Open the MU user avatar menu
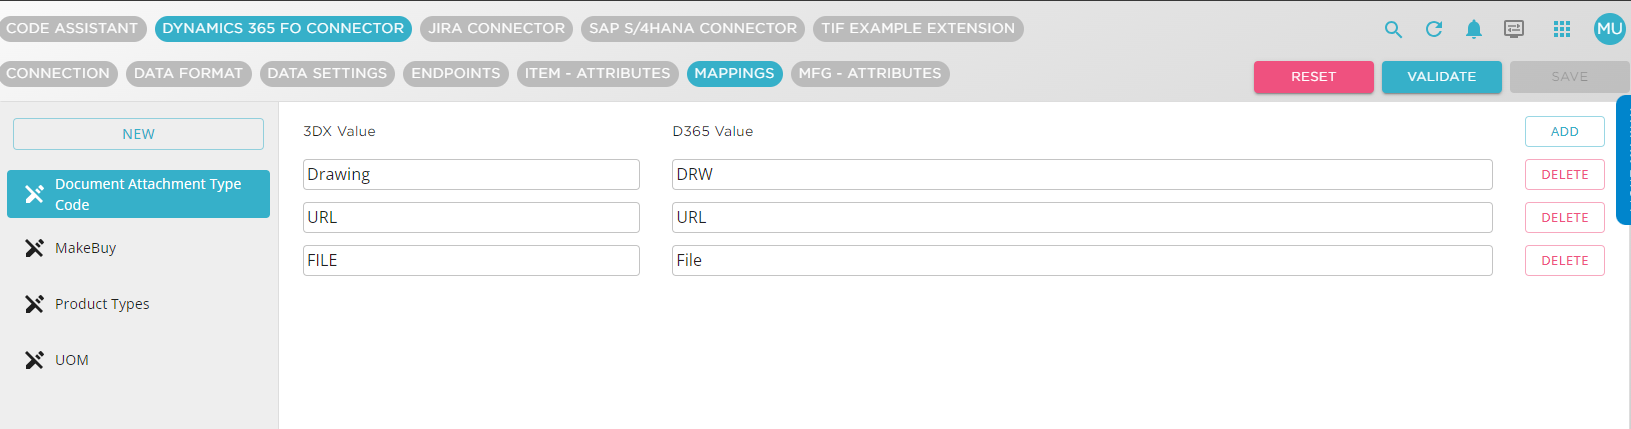This screenshot has height=429, width=1631. (x=1609, y=29)
